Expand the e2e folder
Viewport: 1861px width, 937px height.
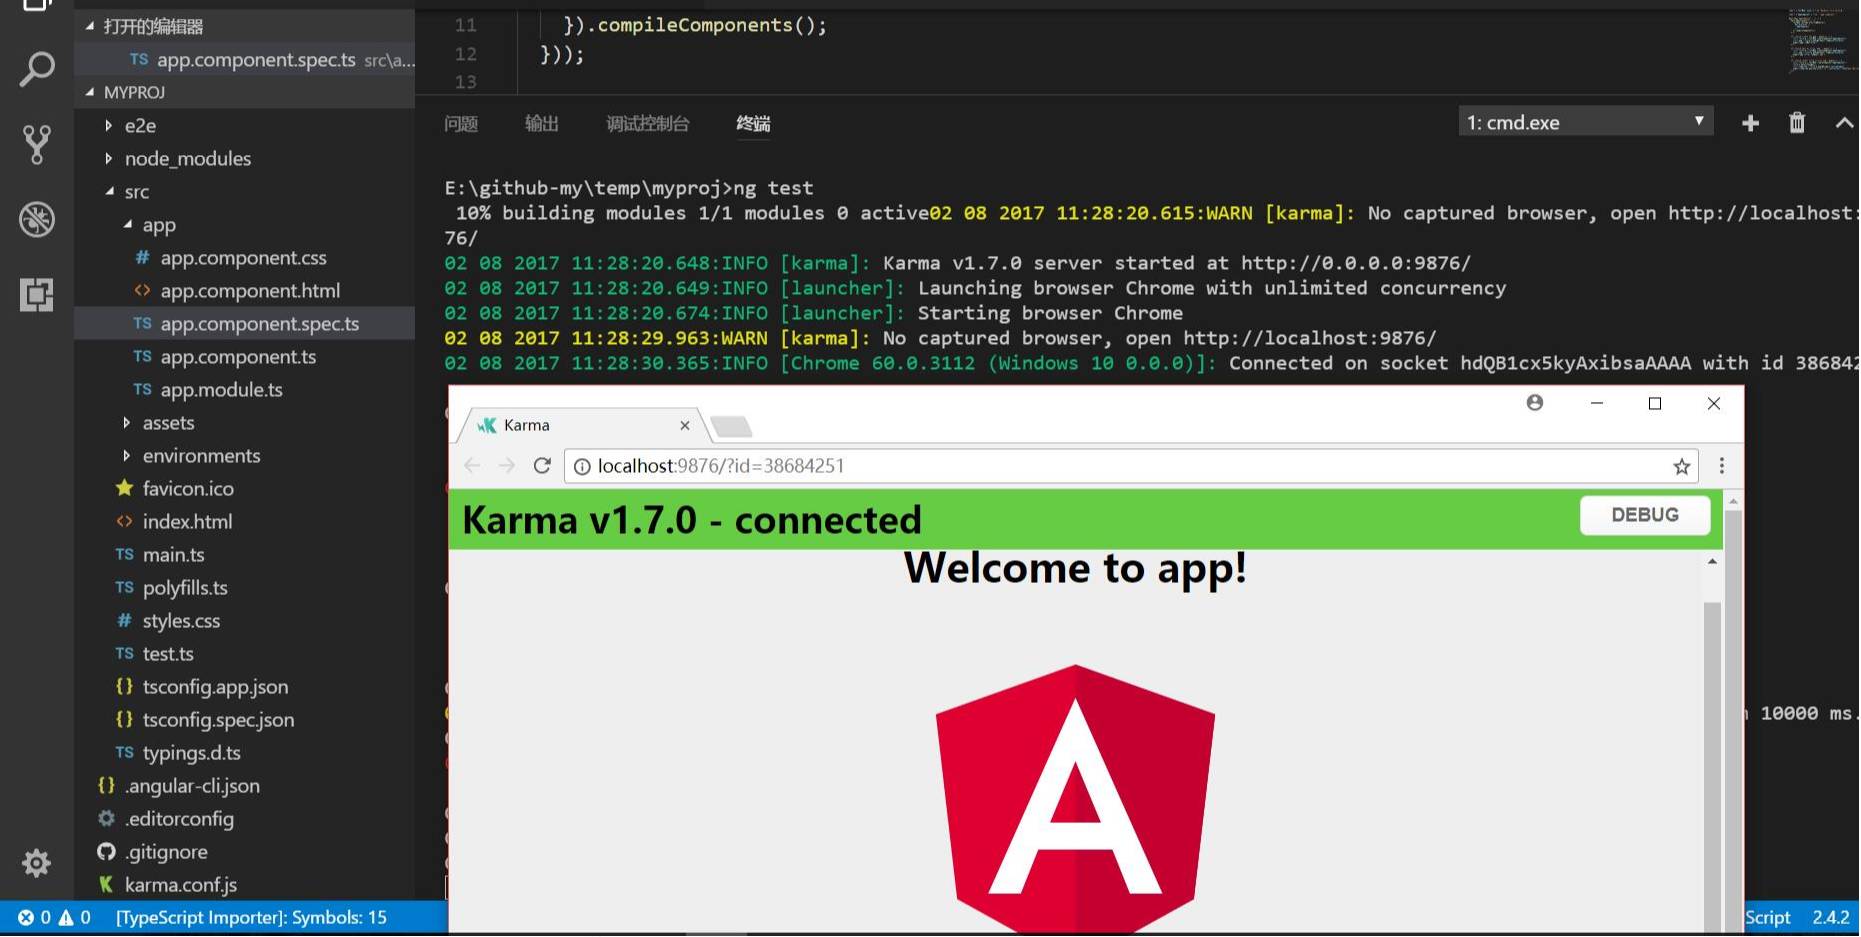coord(139,126)
